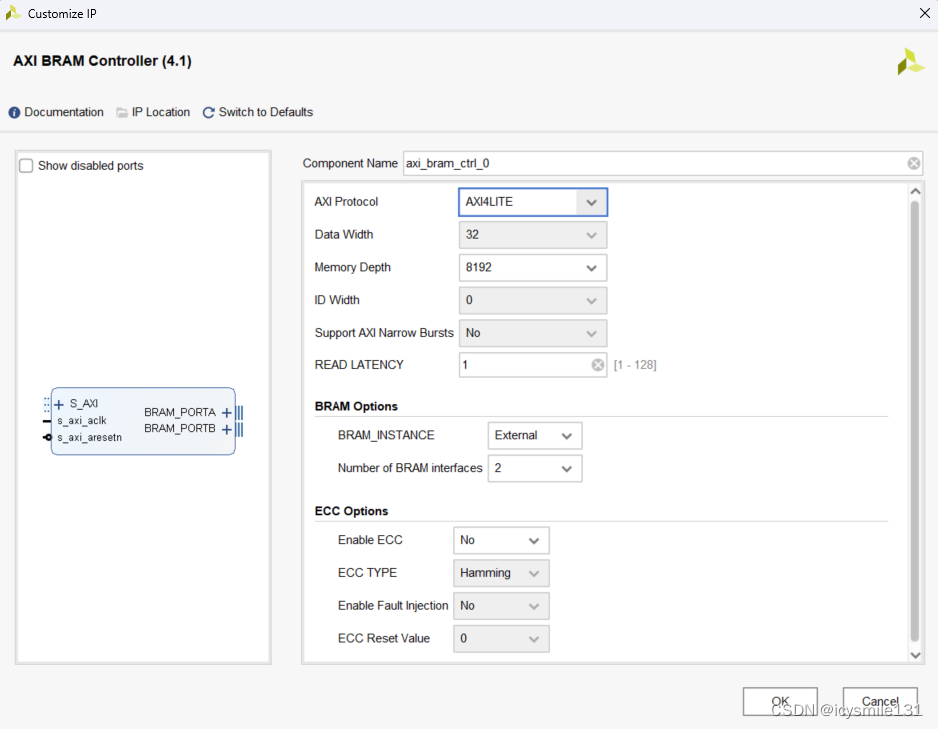The width and height of the screenshot is (938, 729).
Task: Close the Customize IP window
Action: [x=924, y=13]
